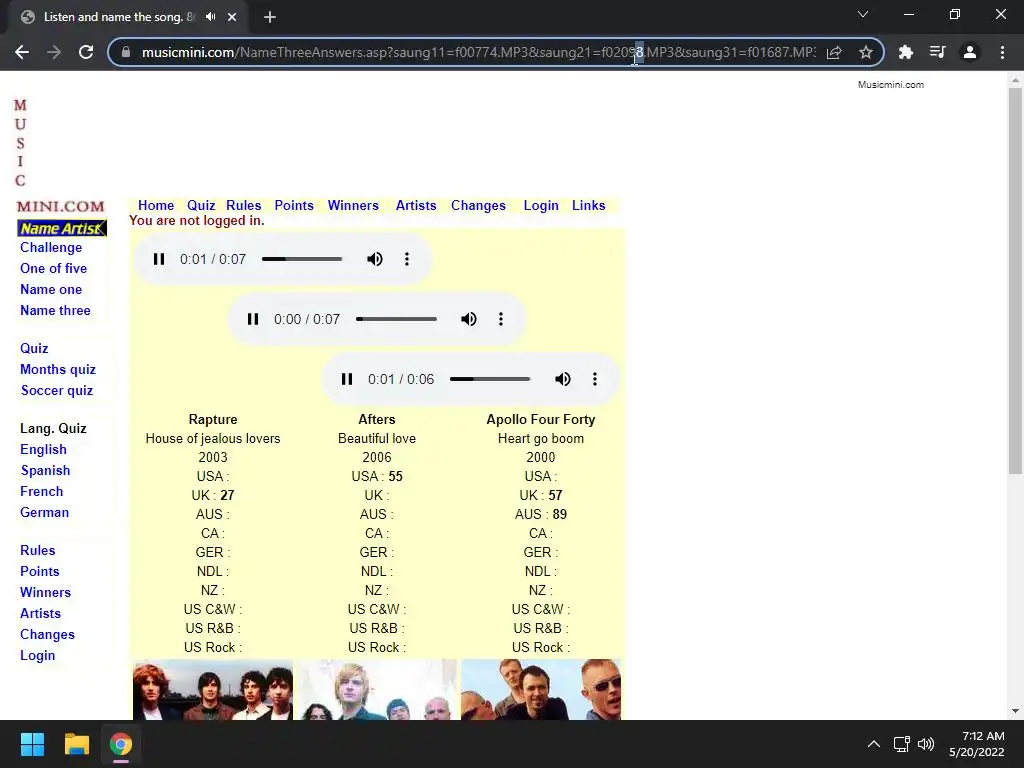1024x768 pixels.
Task: Open File Explorer from the taskbar
Action: tap(76, 744)
